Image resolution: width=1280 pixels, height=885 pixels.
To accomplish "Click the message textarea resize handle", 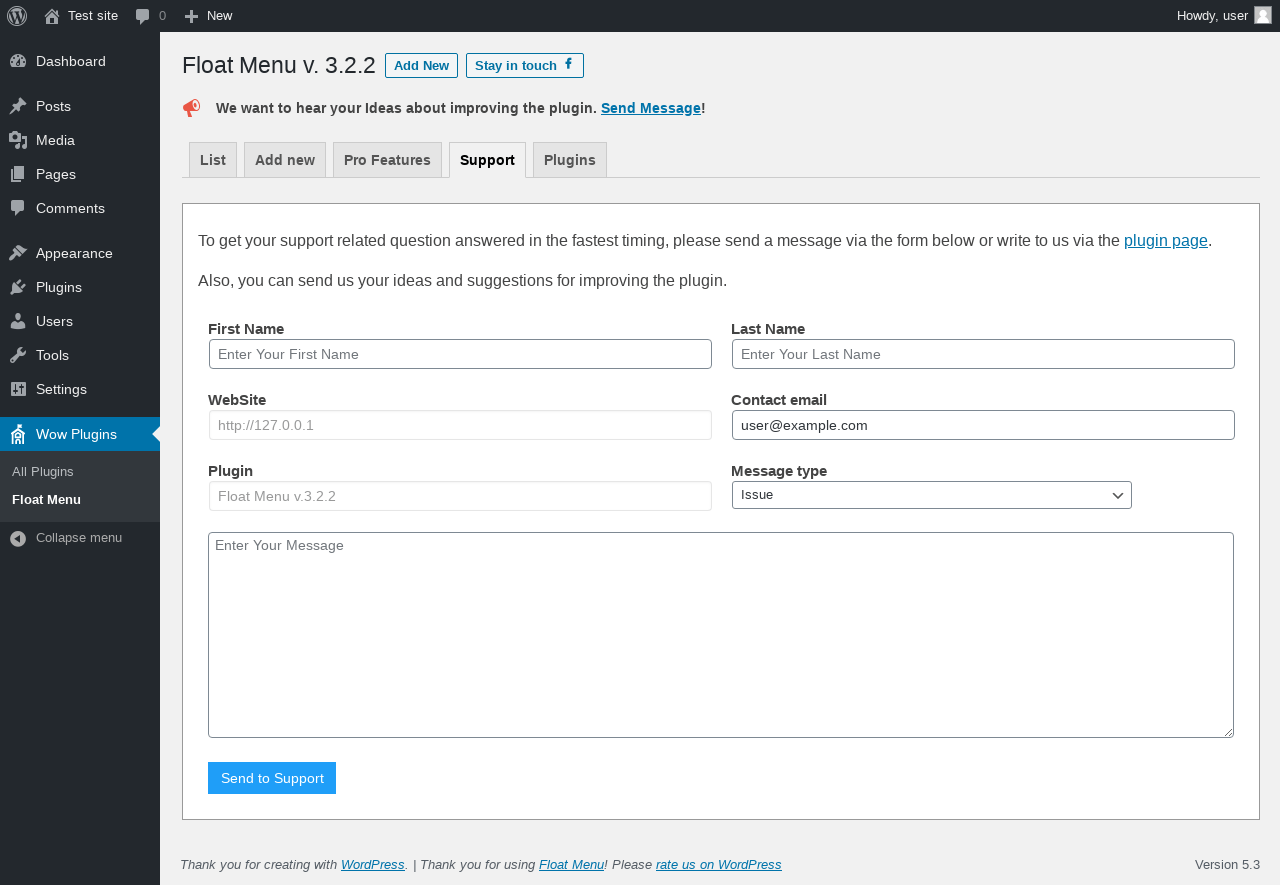I will (1228, 732).
